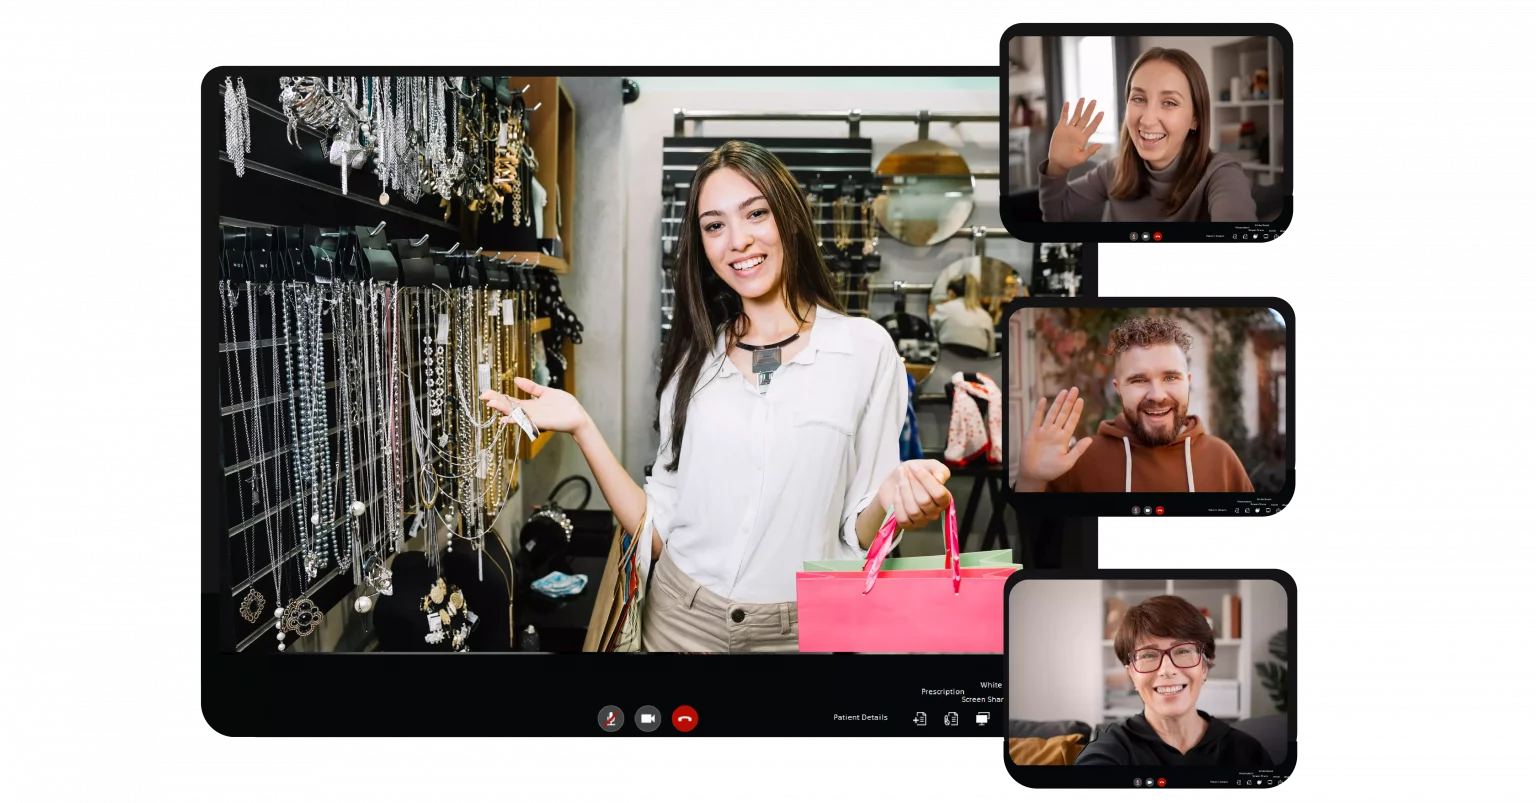Viewport: 1536px width, 803px height.
Task: Hang up the call on the top participant tile
Action: 1158,237
